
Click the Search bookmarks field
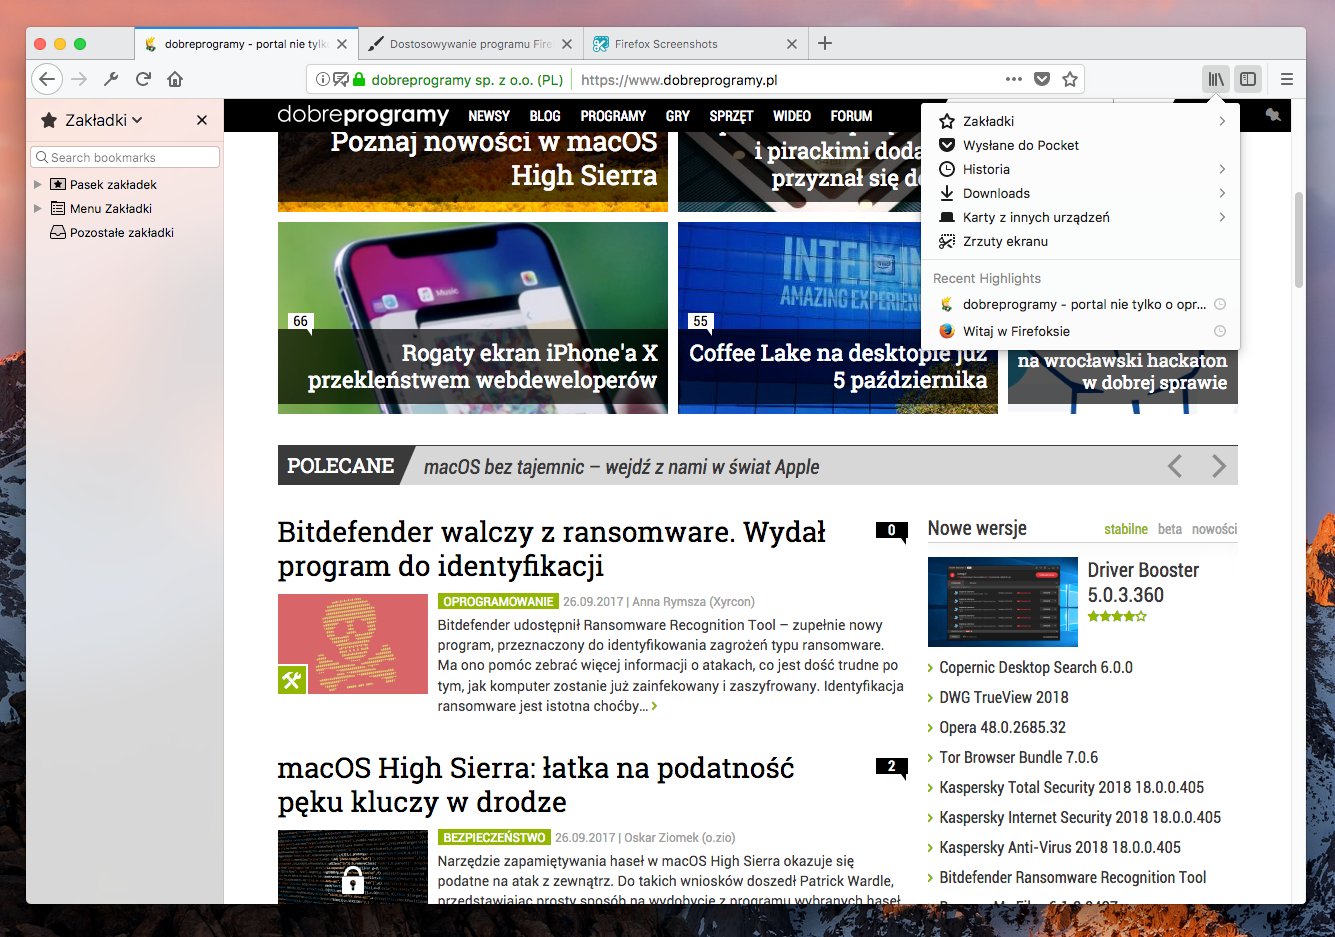[125, 157]
